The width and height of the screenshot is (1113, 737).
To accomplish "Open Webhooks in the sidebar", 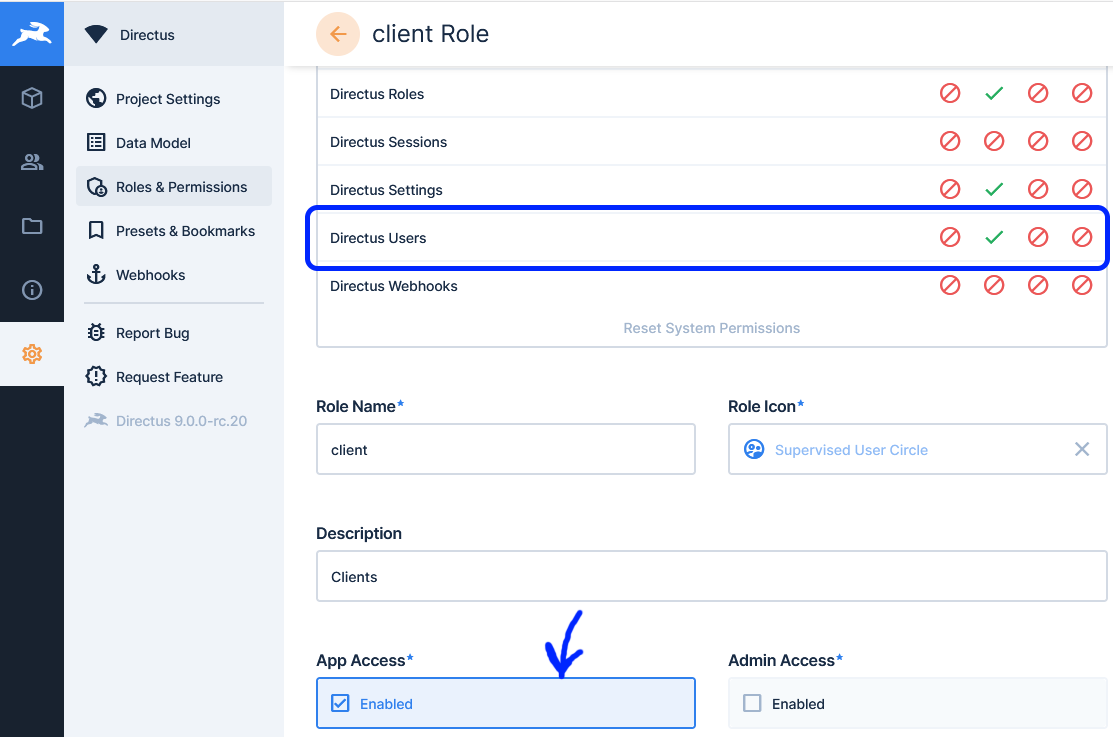I will [x=174, y=275].
